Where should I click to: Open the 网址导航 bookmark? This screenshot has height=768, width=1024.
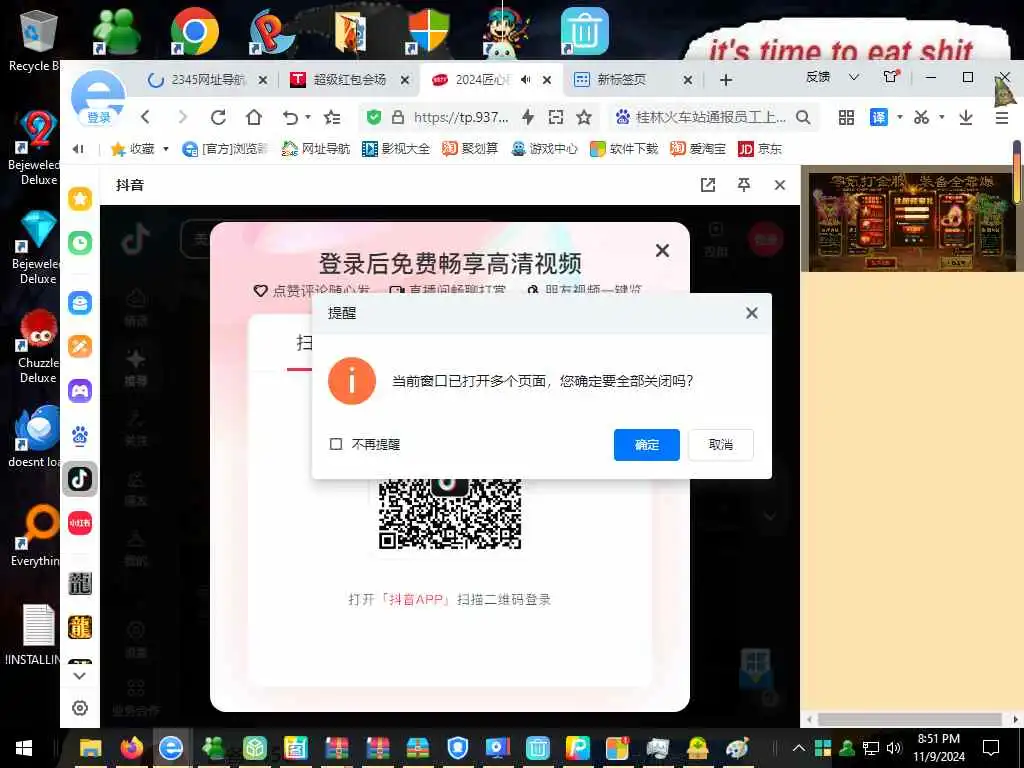pyautogui.click(x=316, y=149)
